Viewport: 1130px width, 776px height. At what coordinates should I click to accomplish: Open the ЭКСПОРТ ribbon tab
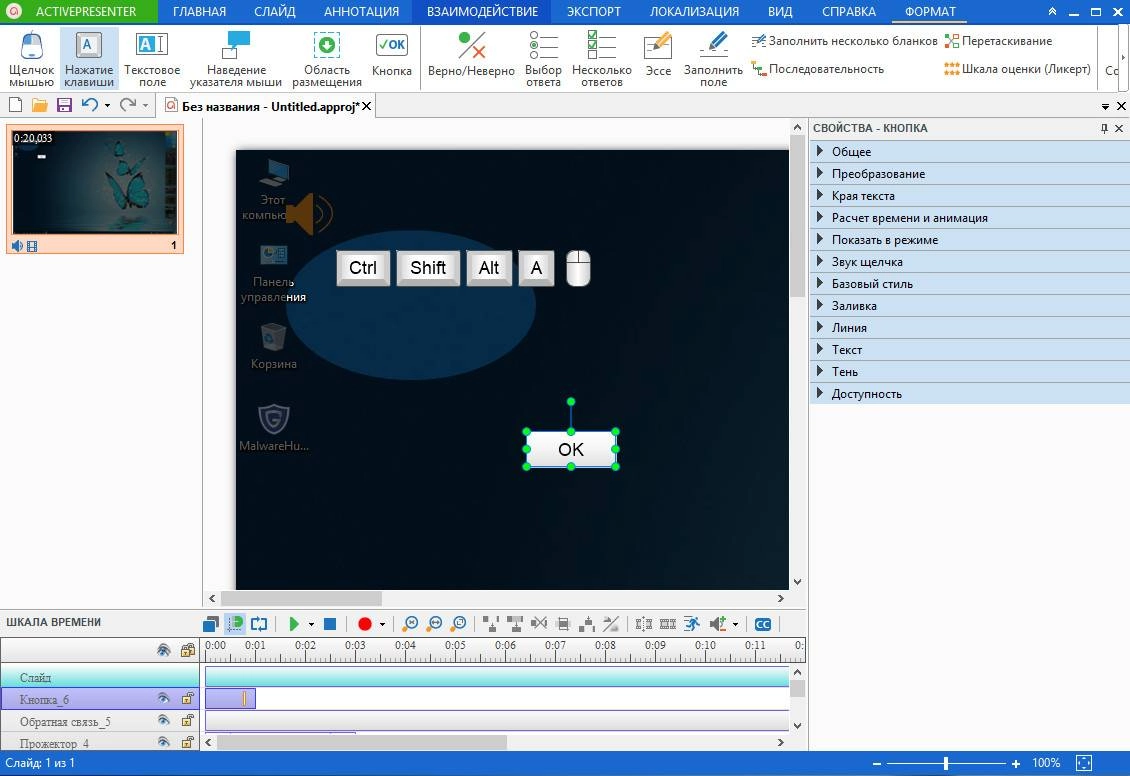[594, 12]
